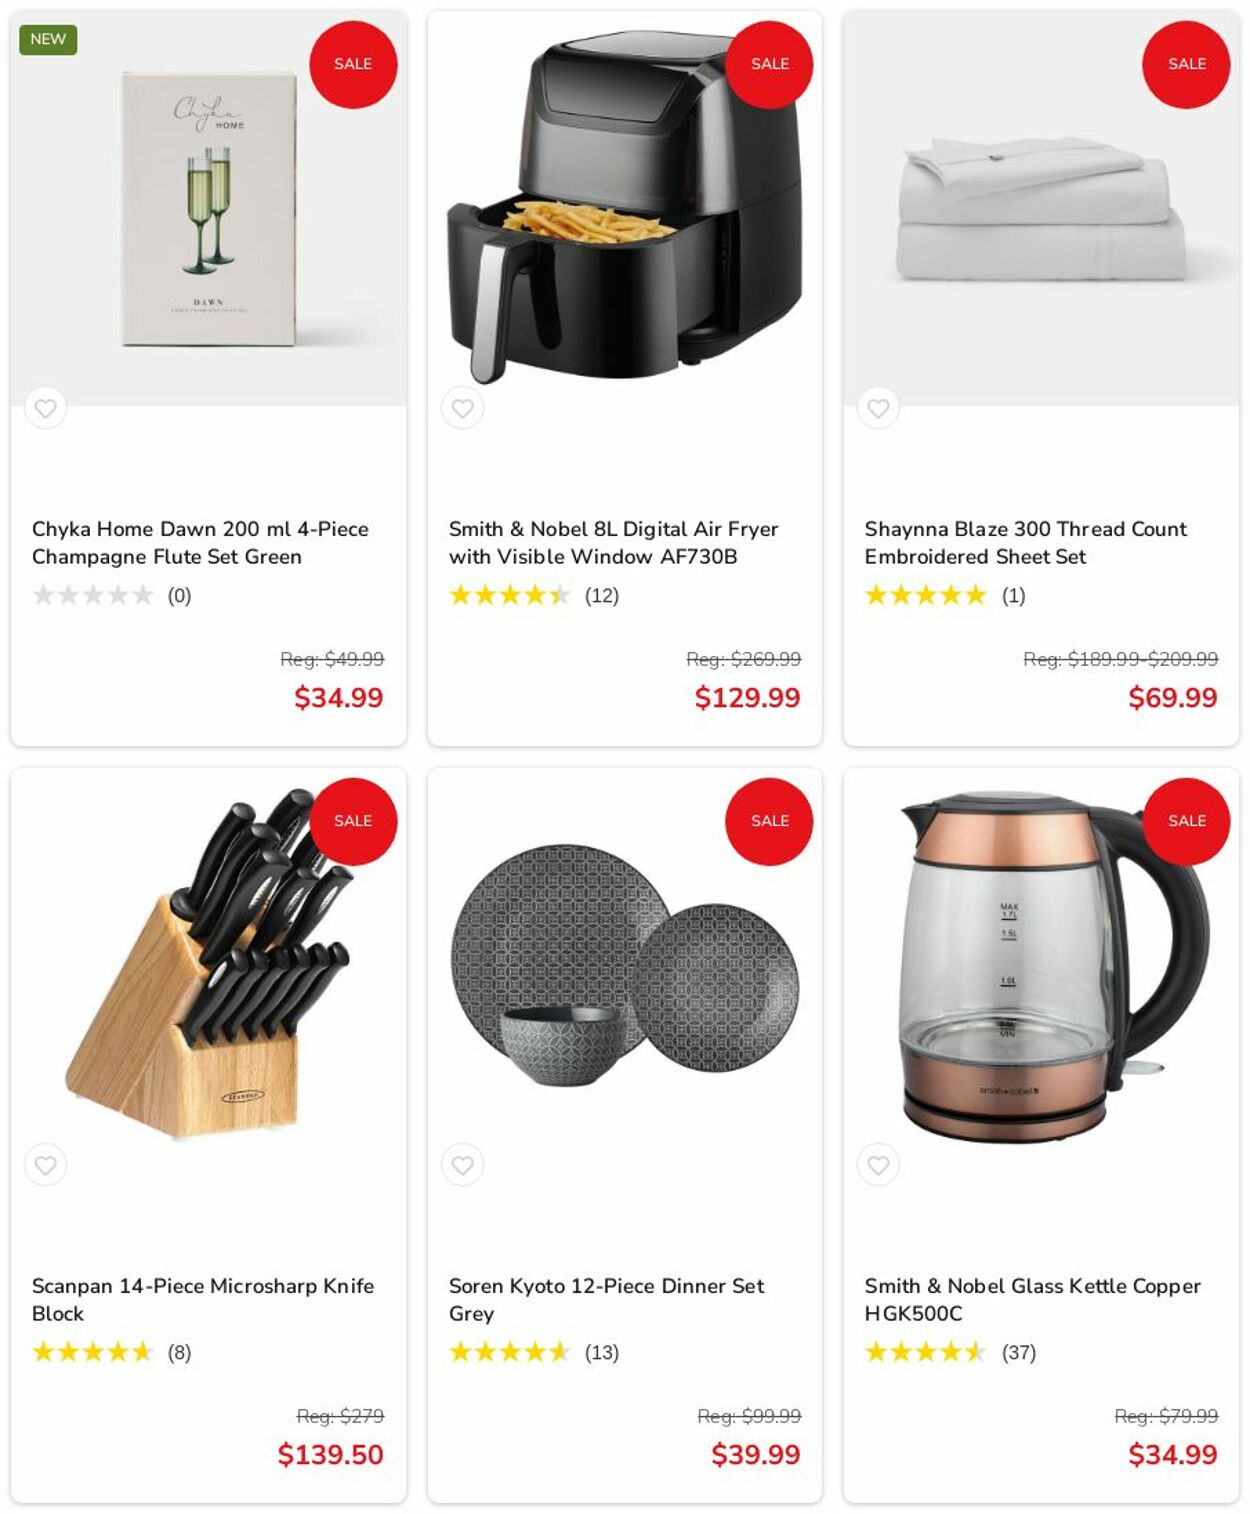Wishlist the Smith & Nobel Glass Kettle
The width and height of the screenshot is (1250, 1514).
click(x=878, y=1165)
